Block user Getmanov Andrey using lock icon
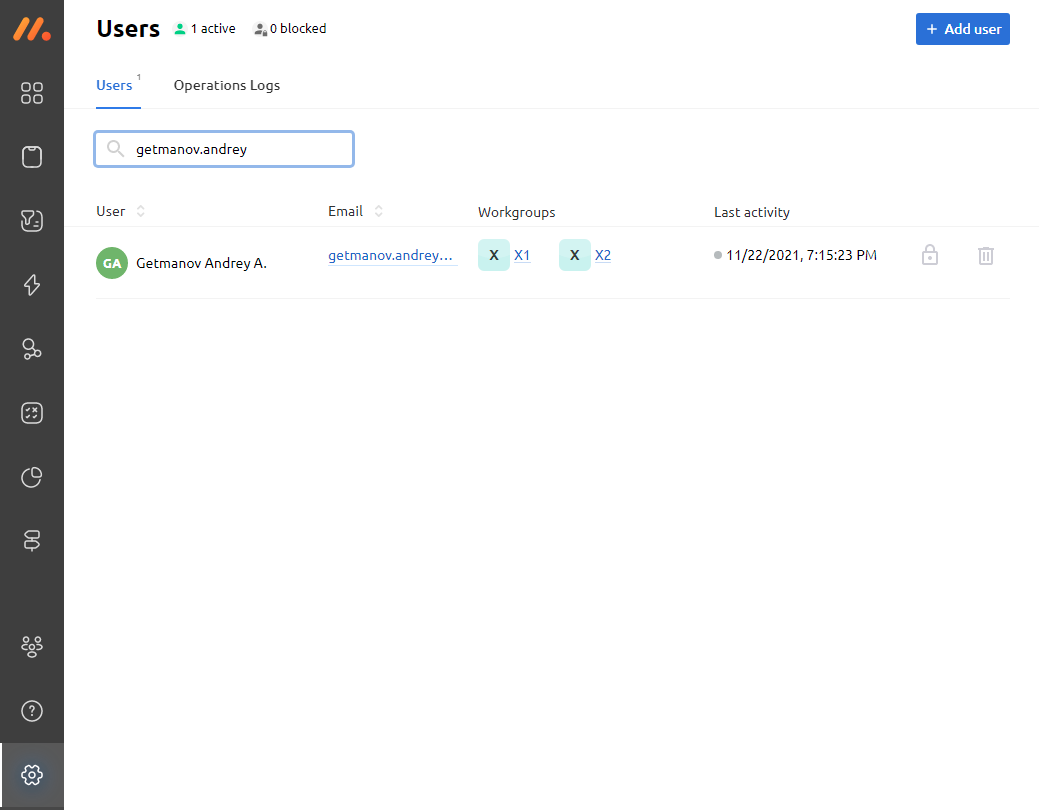 pos(929,256)
